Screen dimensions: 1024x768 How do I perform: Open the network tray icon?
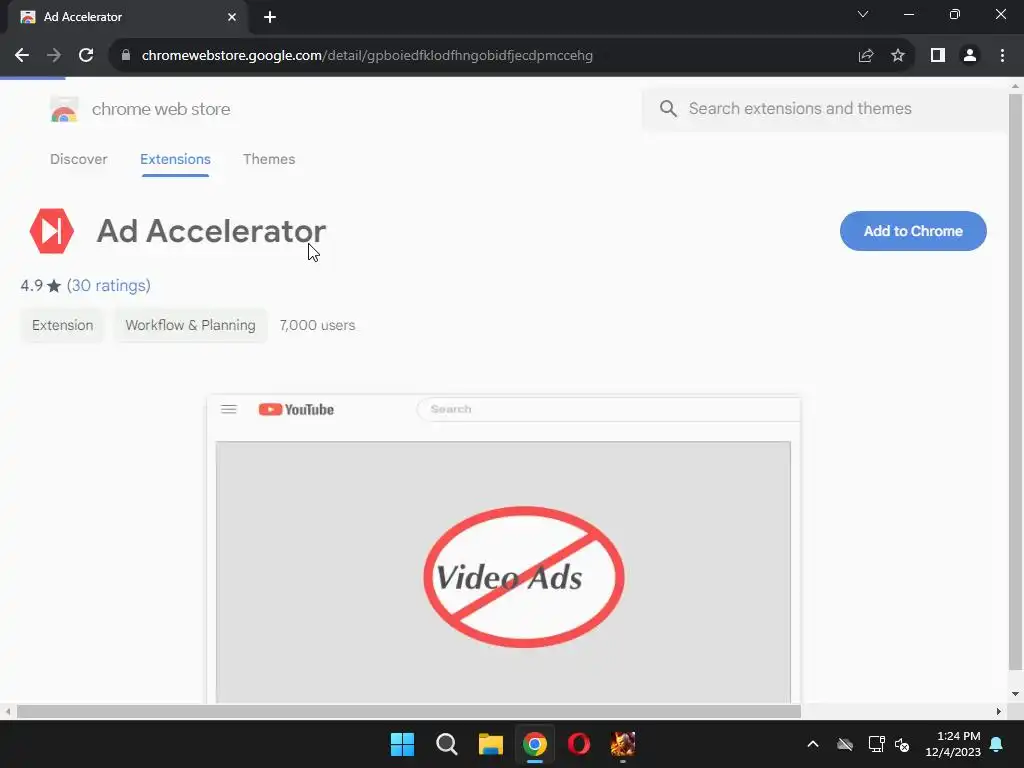pyautogui.click(x=876, y=744)
